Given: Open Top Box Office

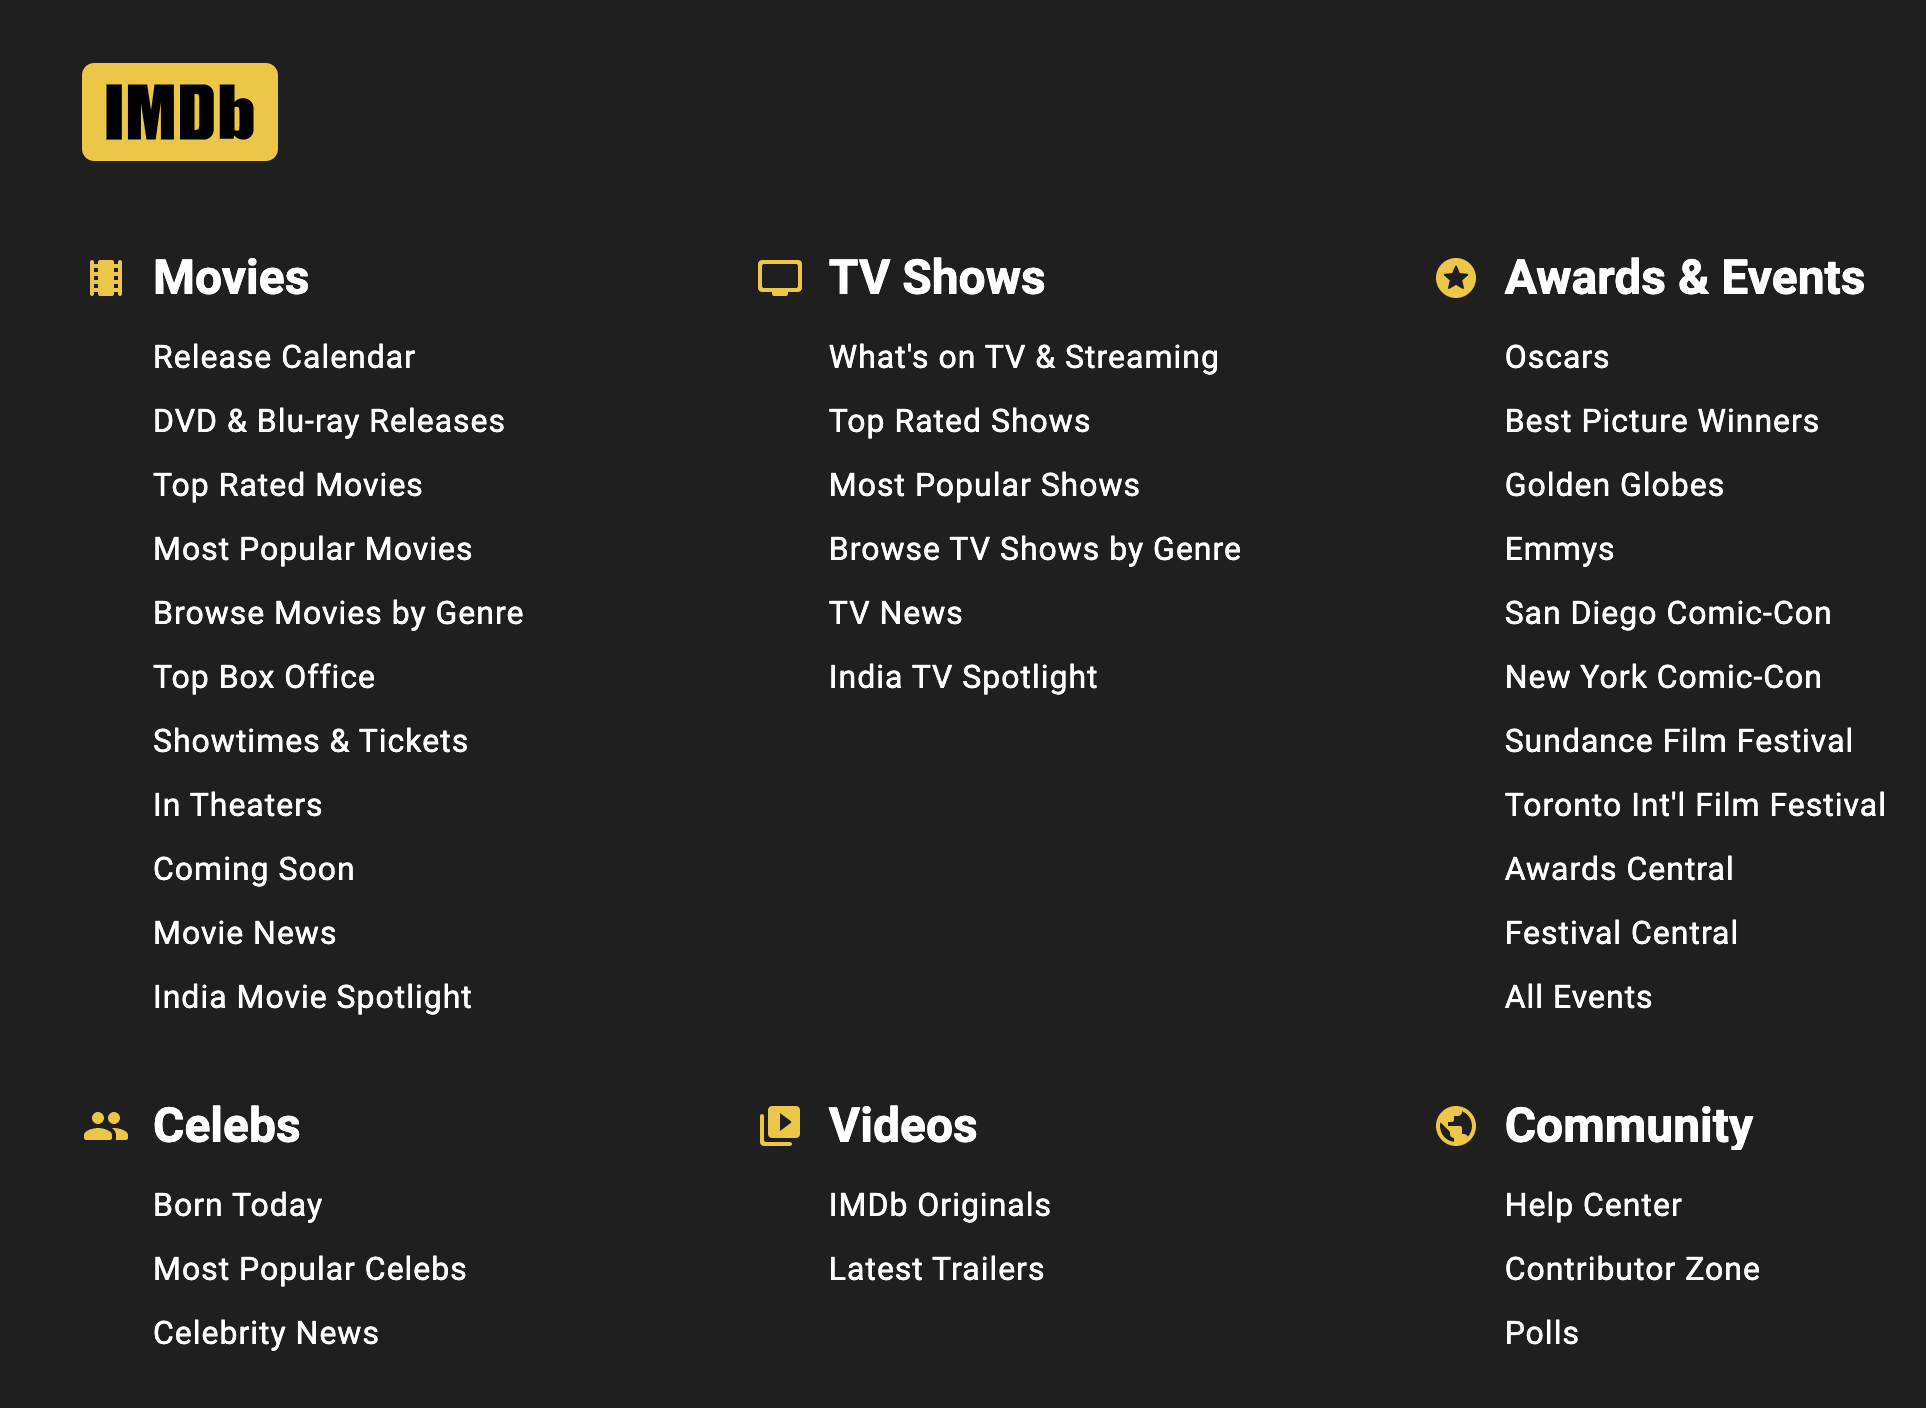Looking at the screenshot, I should [x=264, y=677].
